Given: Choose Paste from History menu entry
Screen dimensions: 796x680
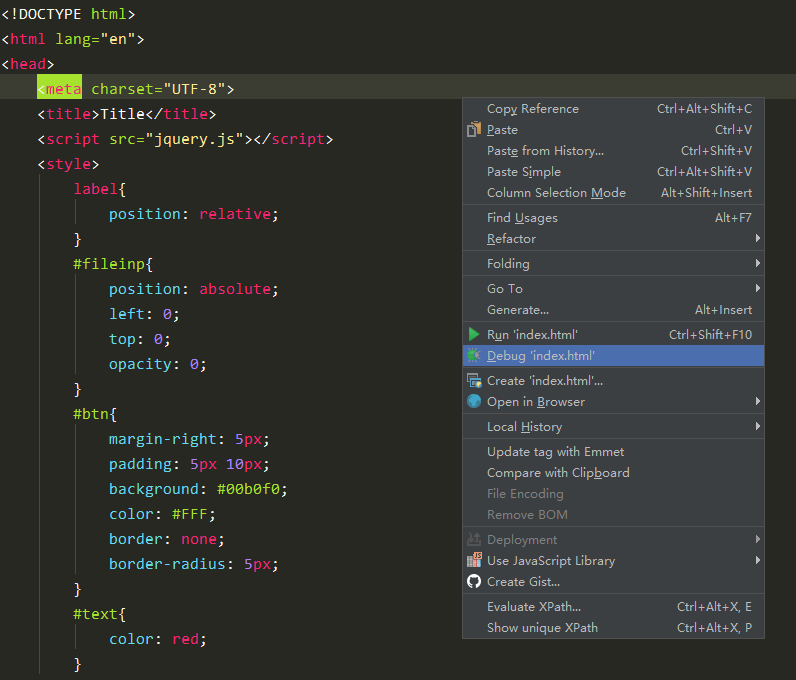Looking at the screenshot, I should click(x=613, y=151).
